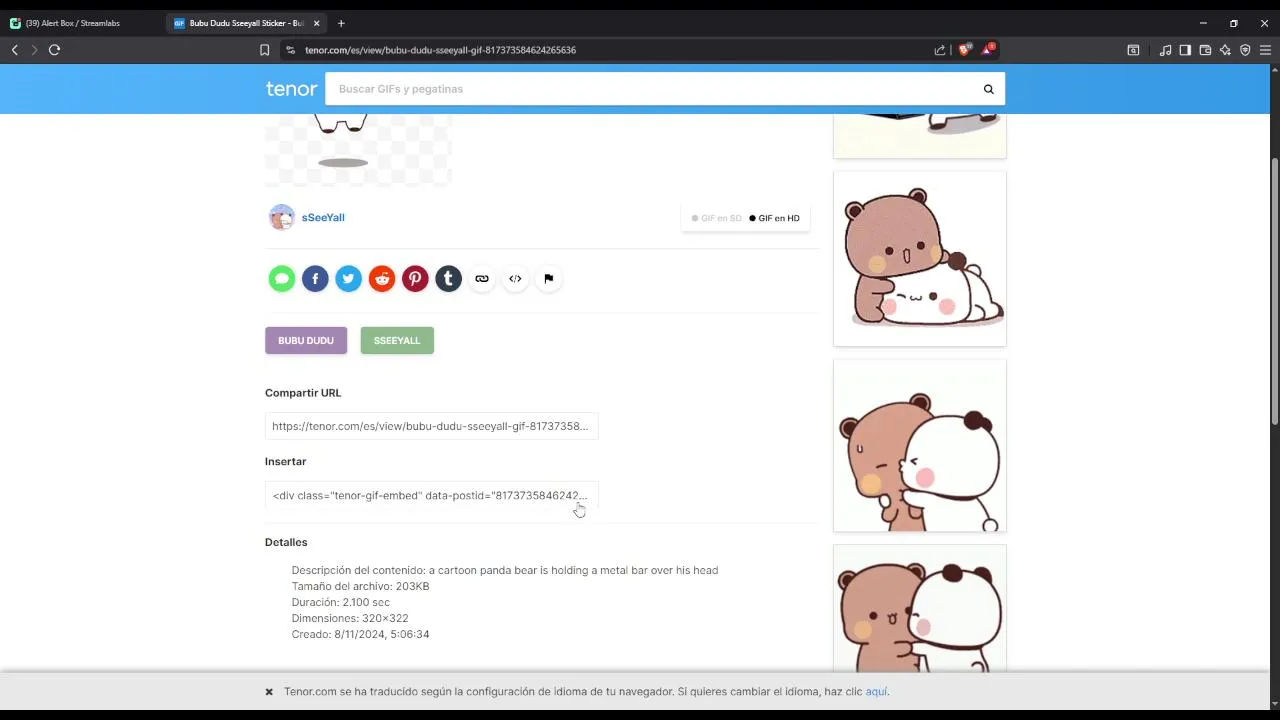Image resolution: width=1280 pixels, height=720 pixels.
Task: Click 'Dimensiones: 320×322' text
Action: click(x=350, y=618)
